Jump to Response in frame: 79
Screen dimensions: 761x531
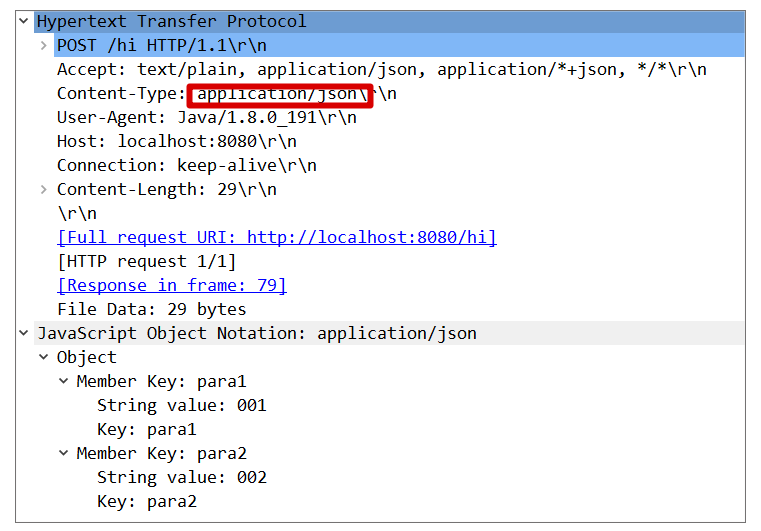point(171,285)
